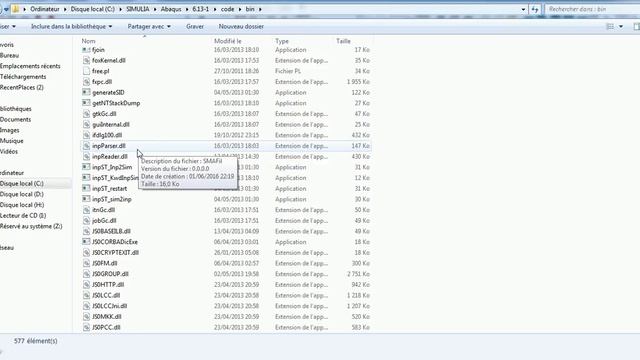The image size is (640, 360).
Task: Click the inpST_restart application icon
Action: 86,189
